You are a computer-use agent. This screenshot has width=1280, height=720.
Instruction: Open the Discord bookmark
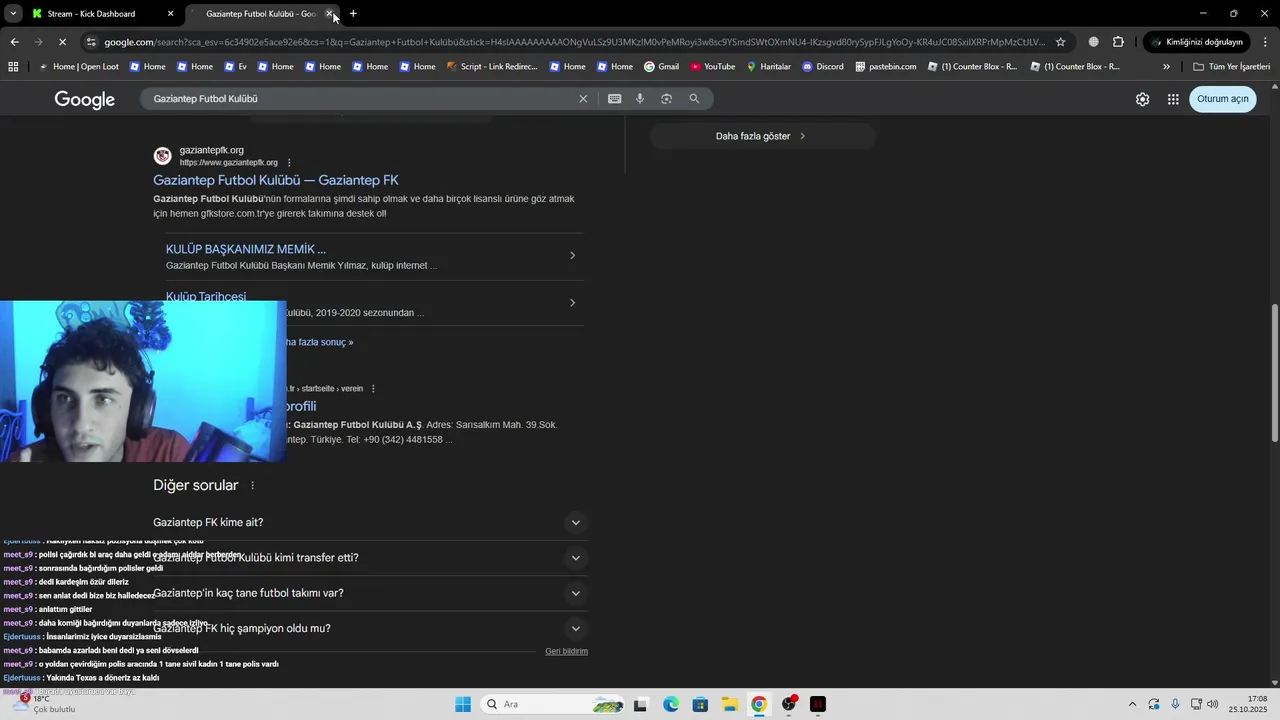(x=822, y=67)
